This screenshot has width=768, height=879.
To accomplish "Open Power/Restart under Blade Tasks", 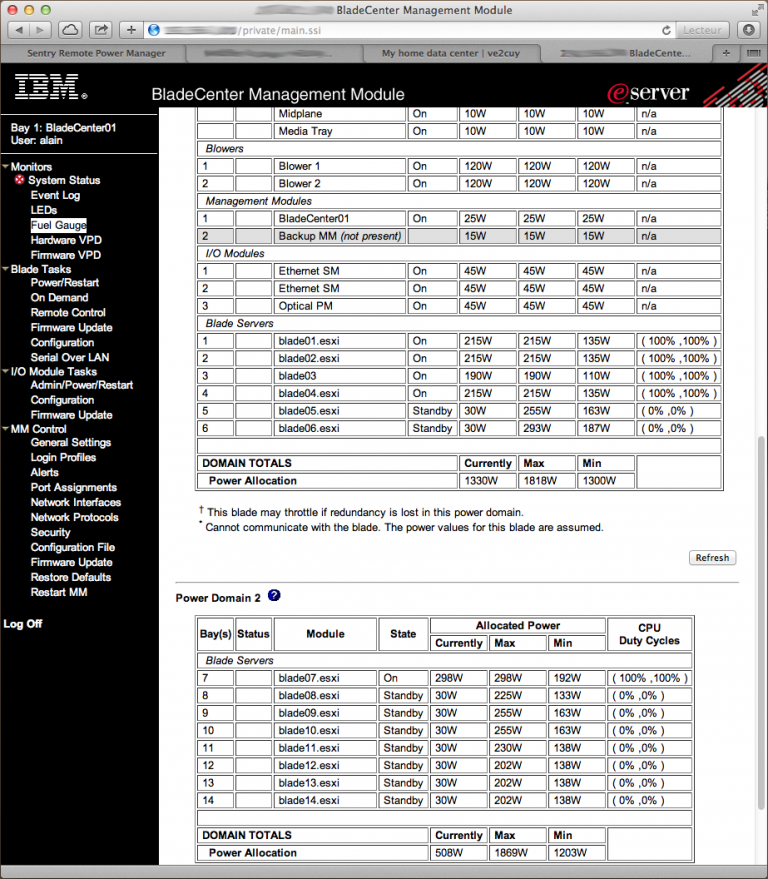I will point(64,283).
